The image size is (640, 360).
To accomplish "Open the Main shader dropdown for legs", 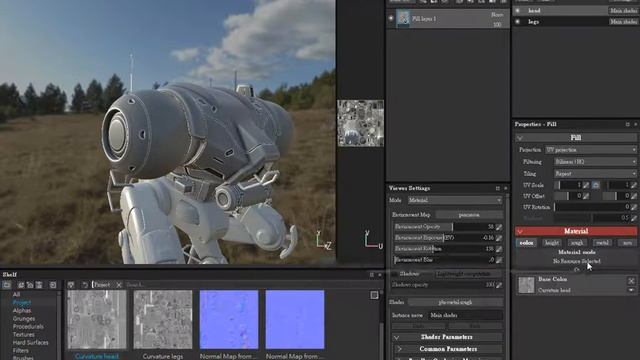I will click(x=623, y=22).
